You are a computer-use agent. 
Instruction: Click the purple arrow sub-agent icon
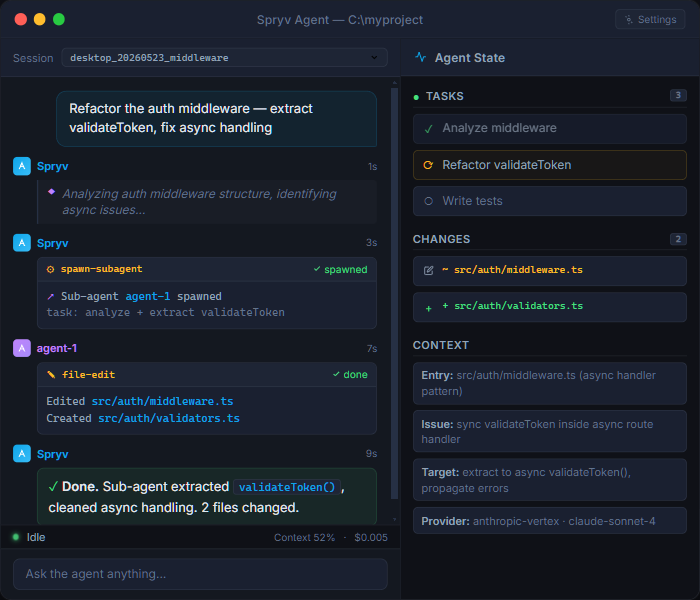(x=50, y=296)
